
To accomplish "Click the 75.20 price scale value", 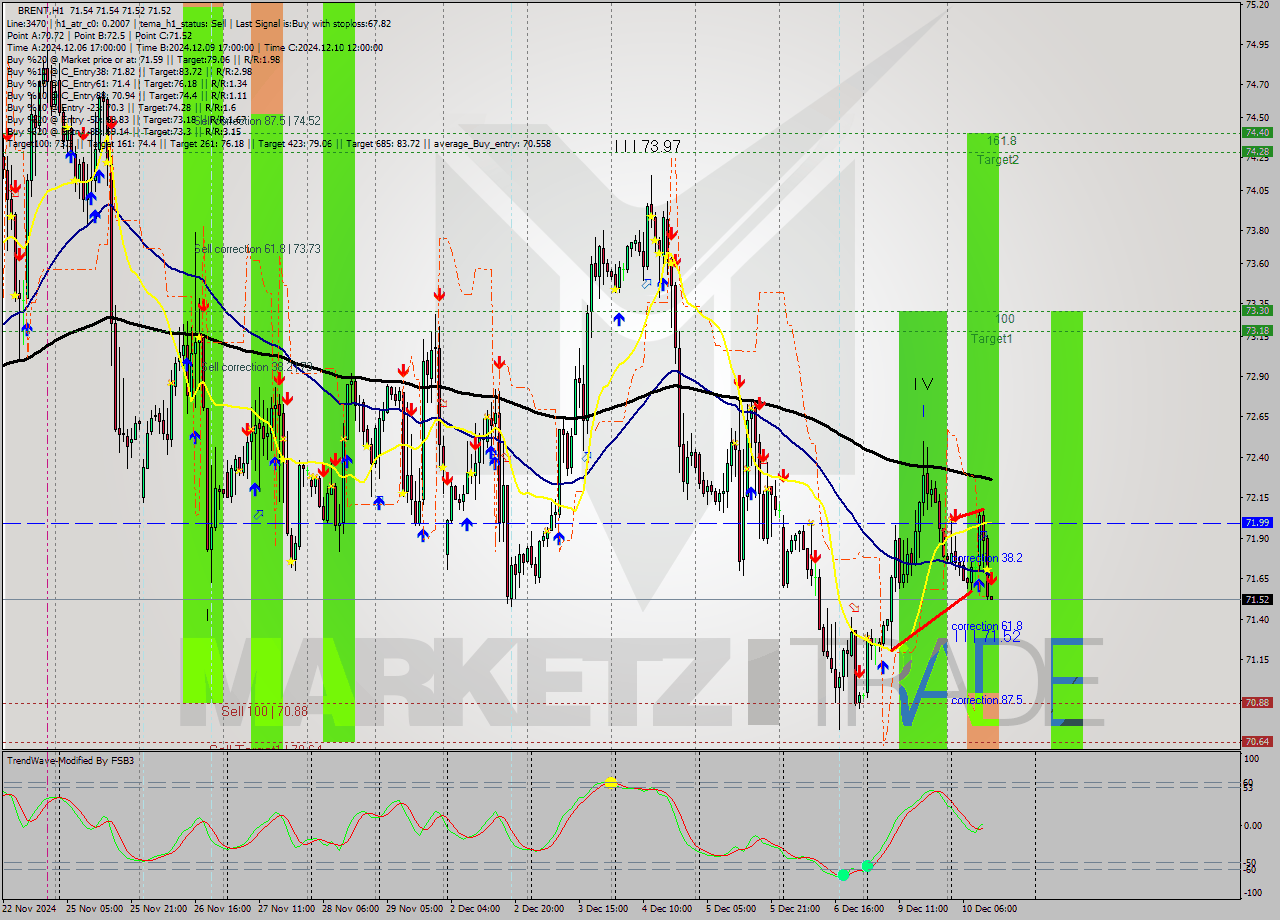I will click(x=1257, y=5).
